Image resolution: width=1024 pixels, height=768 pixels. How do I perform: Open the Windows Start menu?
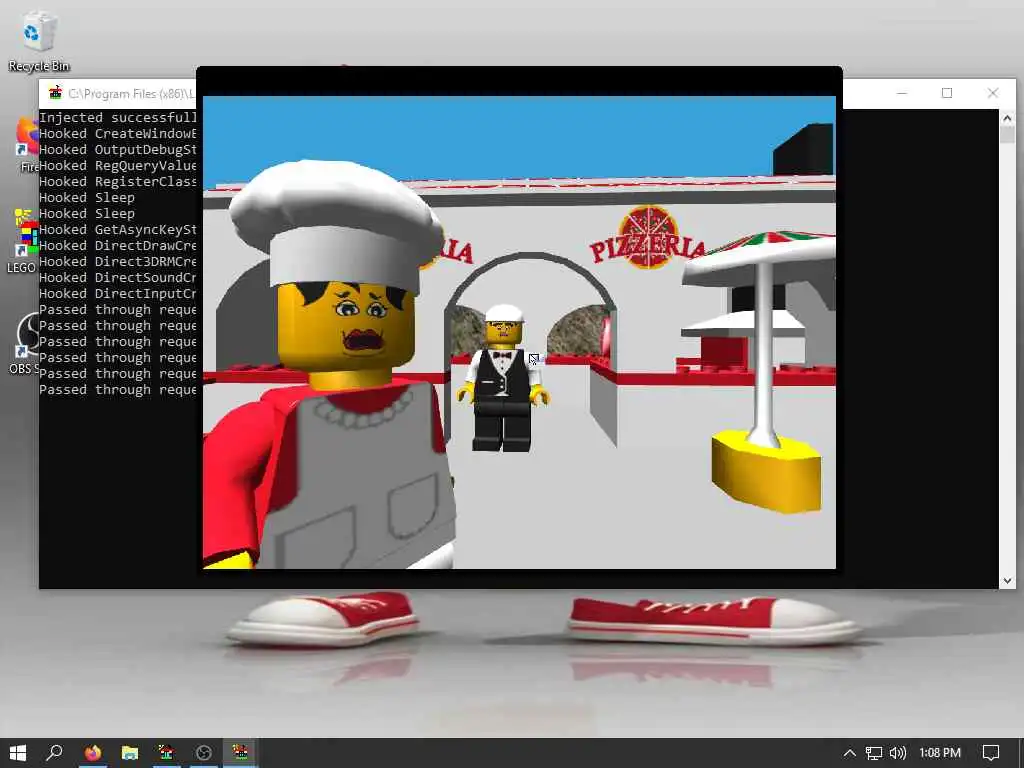[x=18, y=753]
